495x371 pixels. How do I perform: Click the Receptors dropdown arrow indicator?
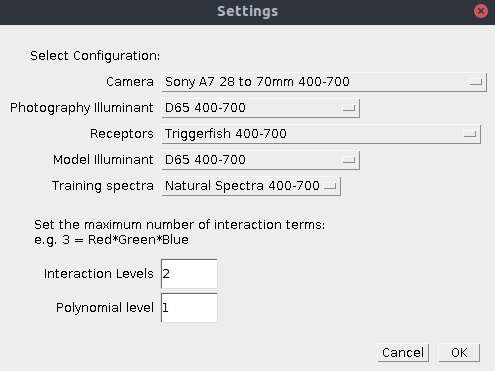[470, 134]
